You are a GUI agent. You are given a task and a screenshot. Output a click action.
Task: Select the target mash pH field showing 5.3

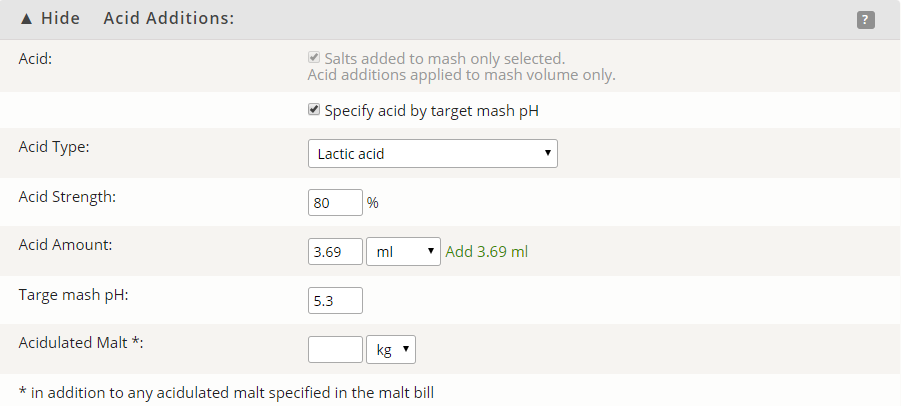point(335,300)
